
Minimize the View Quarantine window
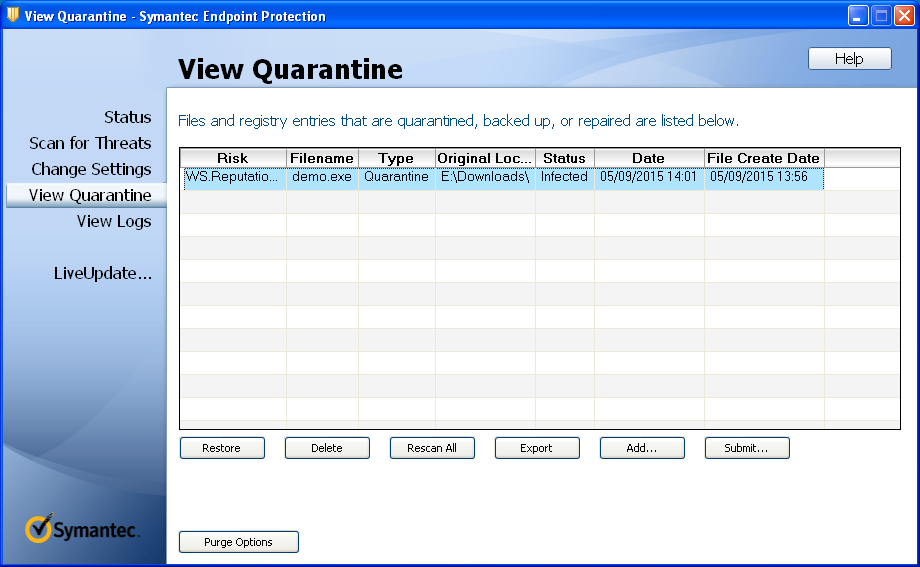click(858, 16)
